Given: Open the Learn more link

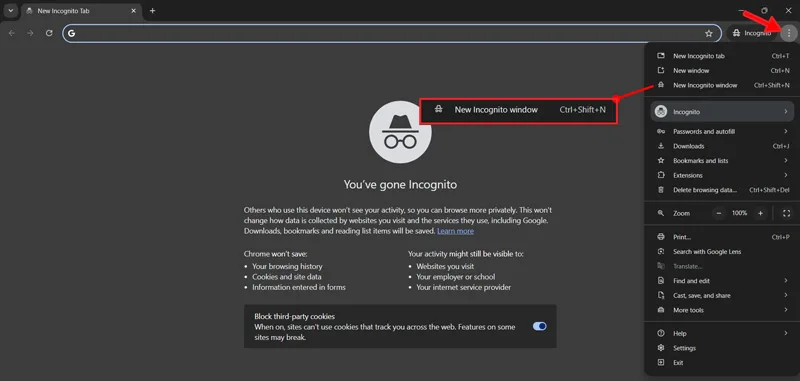Looking at the screenshot, I should click(x=455, y=231).
